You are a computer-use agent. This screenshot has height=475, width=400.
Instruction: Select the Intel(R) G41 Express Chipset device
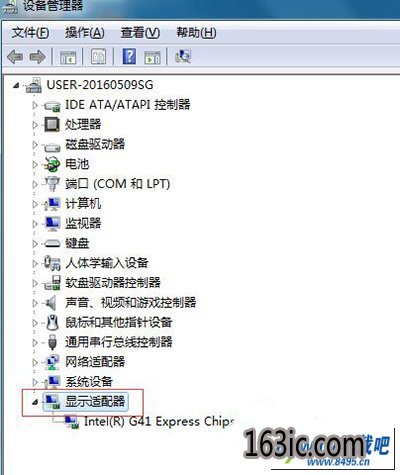tap(159, 421)
